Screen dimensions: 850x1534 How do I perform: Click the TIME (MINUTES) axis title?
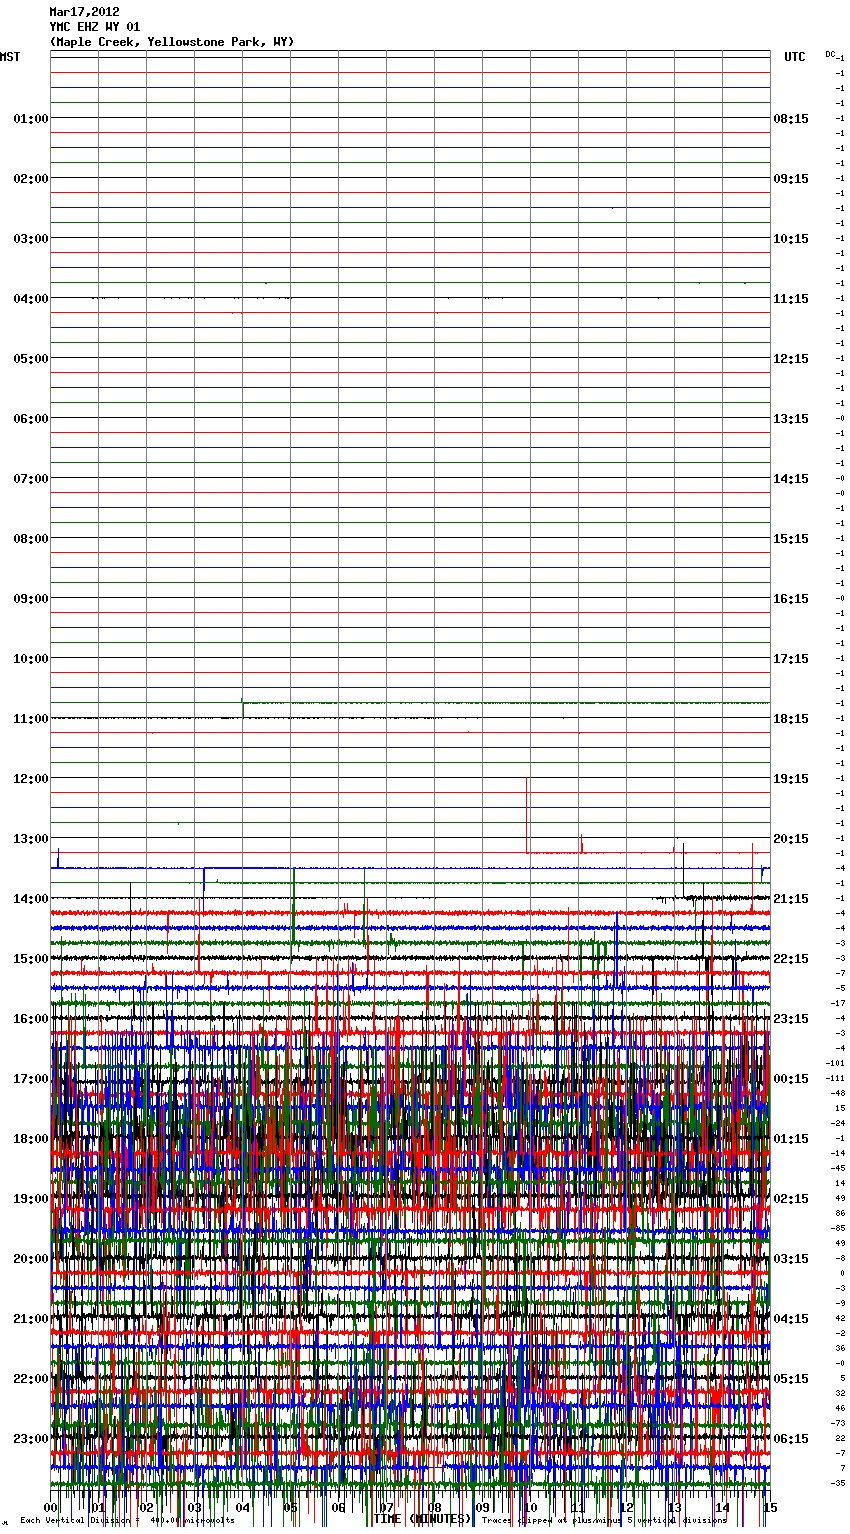pos(422,1519)
